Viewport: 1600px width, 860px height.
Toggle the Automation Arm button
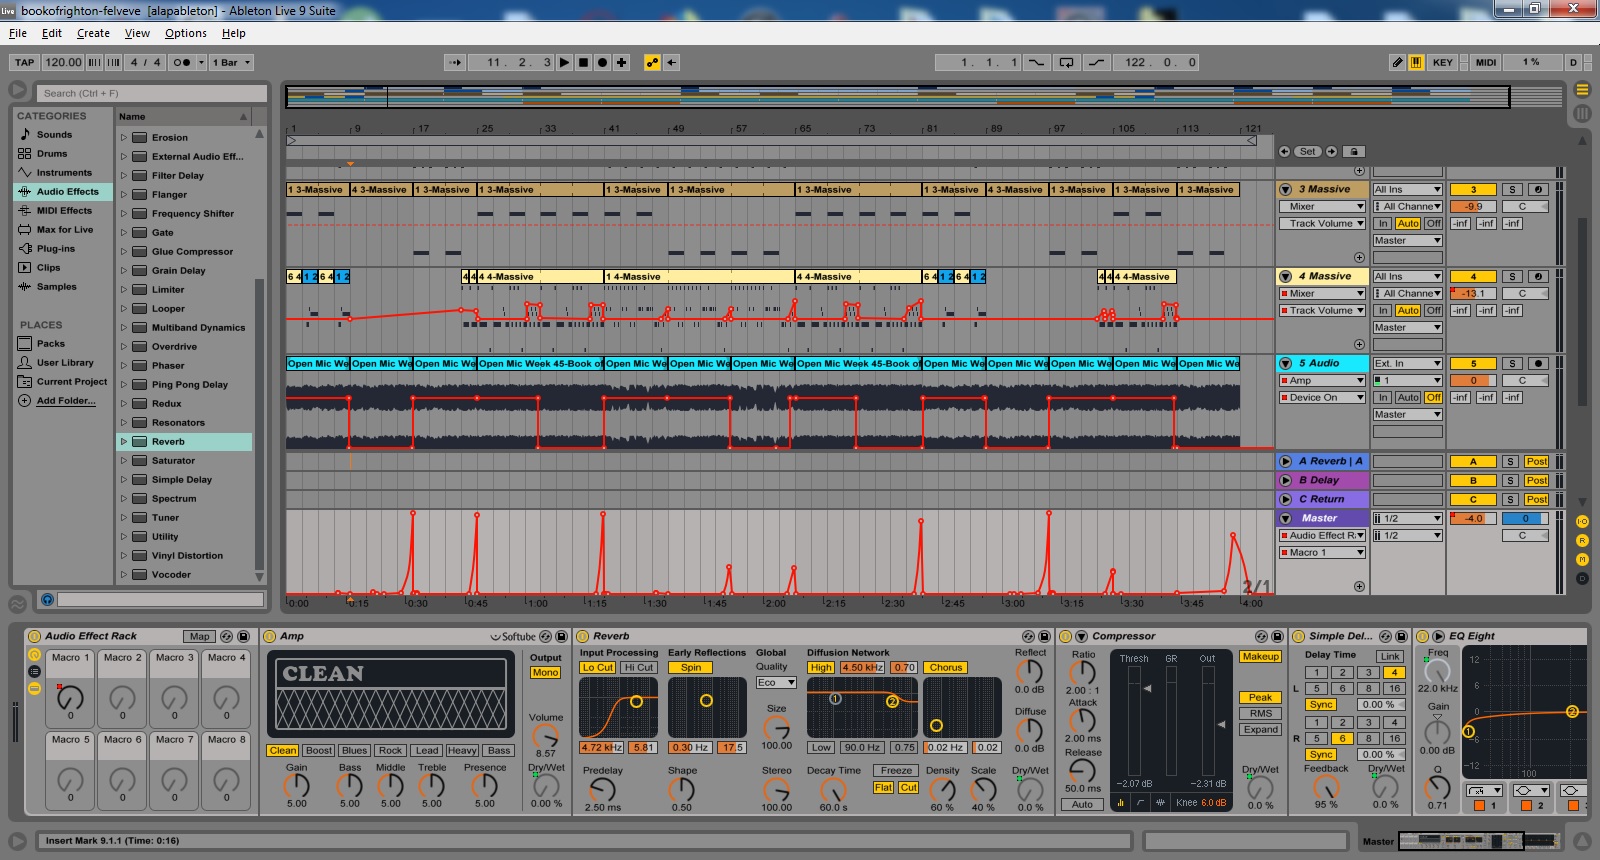pos(652,62)
